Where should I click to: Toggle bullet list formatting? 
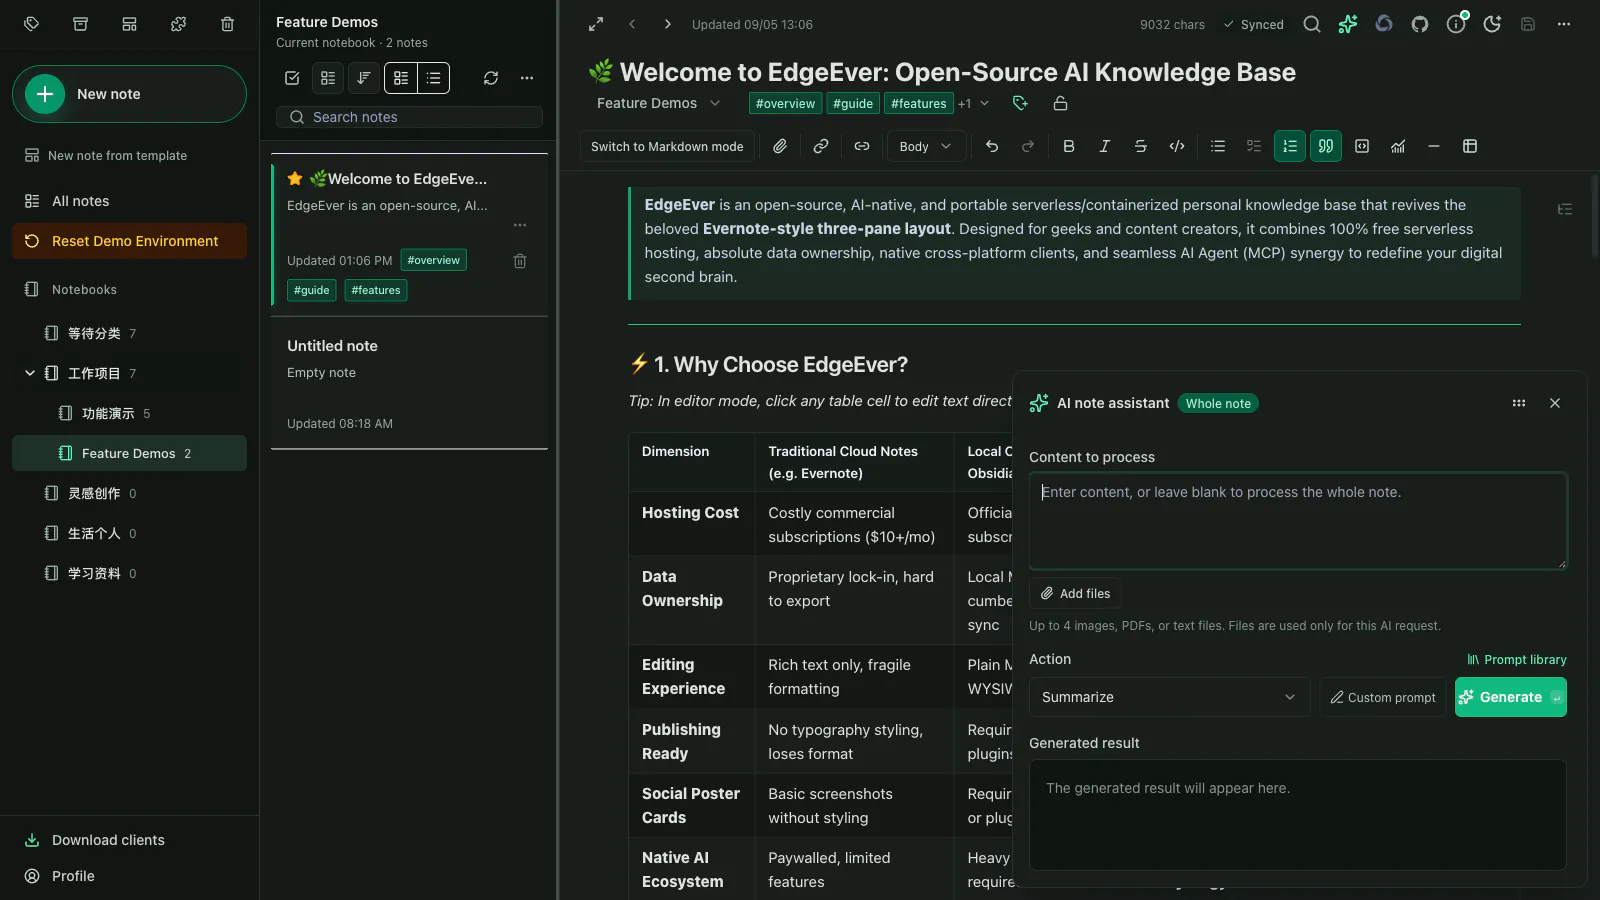click(x=1218, y=146)
